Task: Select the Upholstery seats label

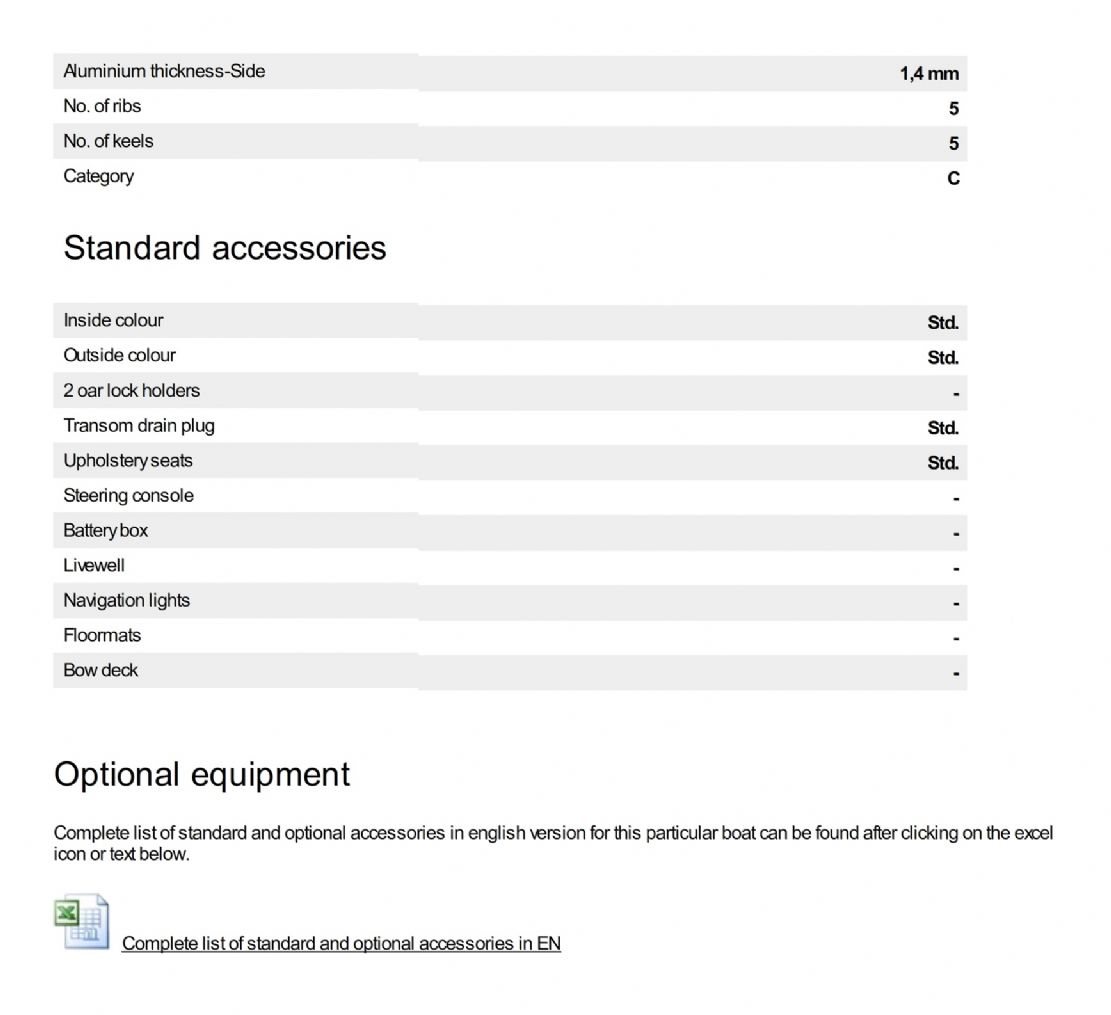Action: [x=128, y=460]
